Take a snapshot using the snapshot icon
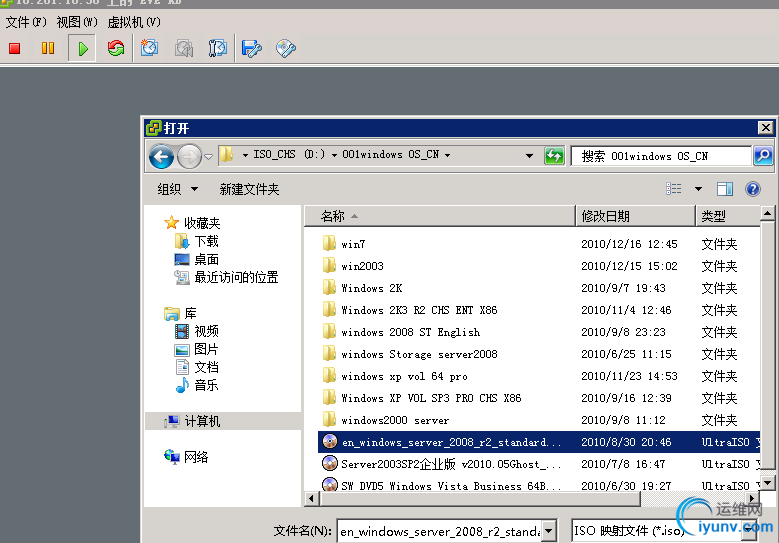Image resolution: width=779 pixels, height=543 pixels. click(x=150, y=48)
